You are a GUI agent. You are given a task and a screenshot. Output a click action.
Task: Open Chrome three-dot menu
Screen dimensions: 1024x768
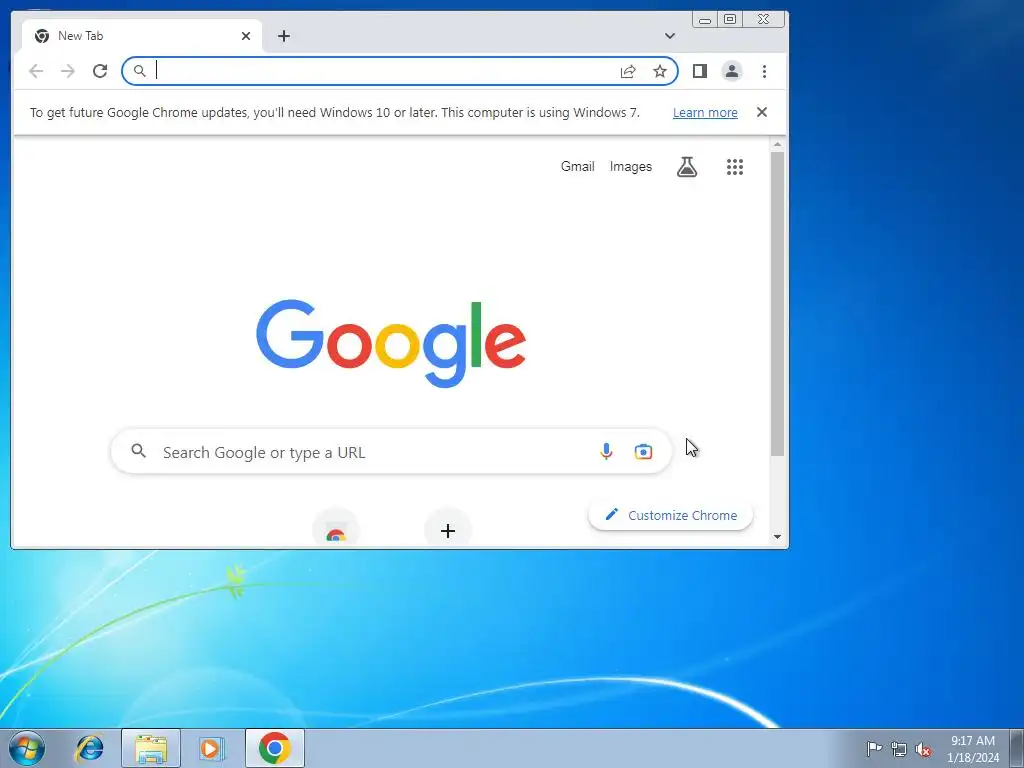[764, 71]
